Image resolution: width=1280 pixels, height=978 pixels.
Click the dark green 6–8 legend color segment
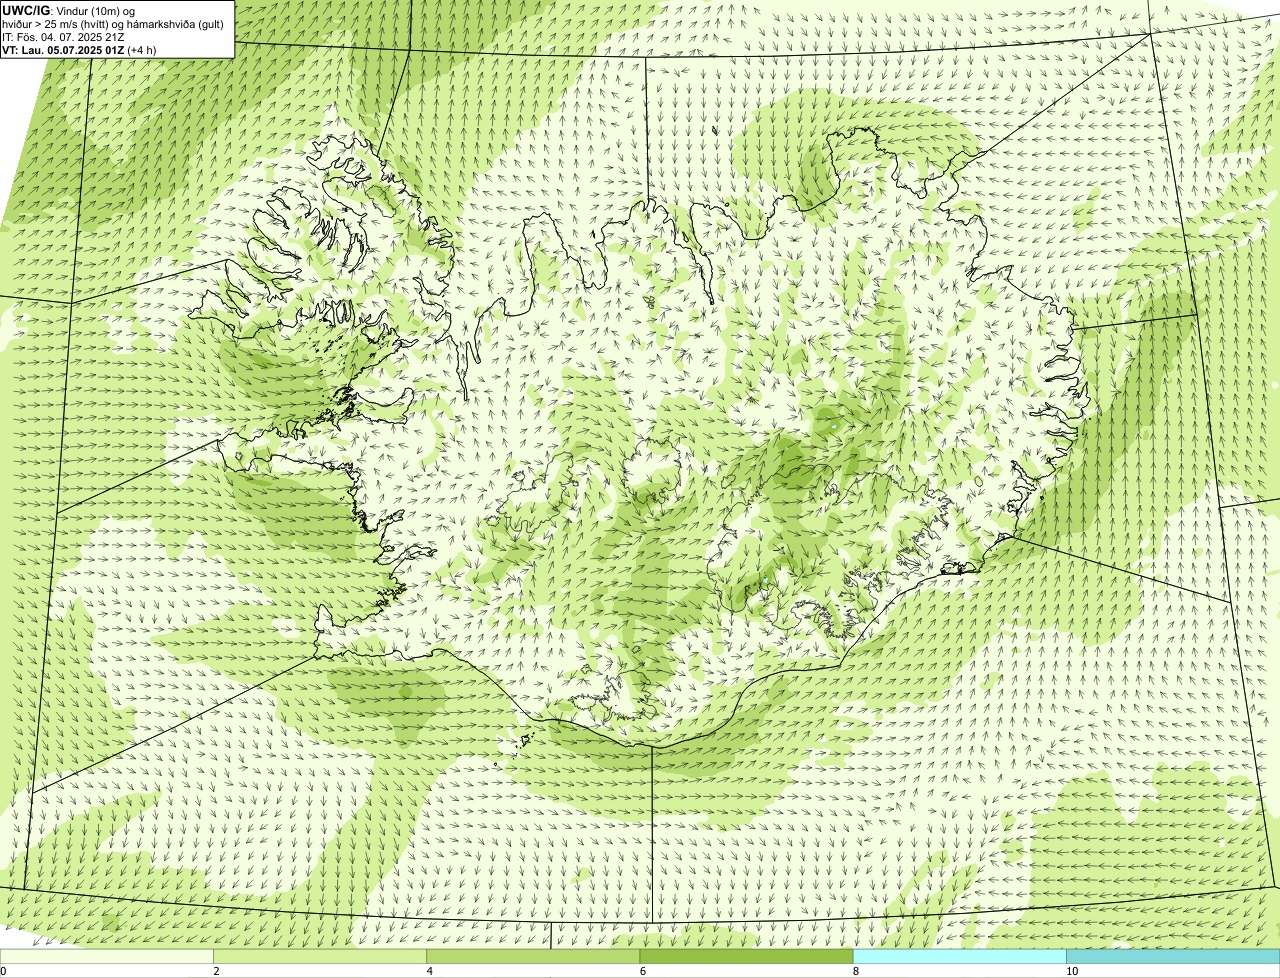pos(747,957)
